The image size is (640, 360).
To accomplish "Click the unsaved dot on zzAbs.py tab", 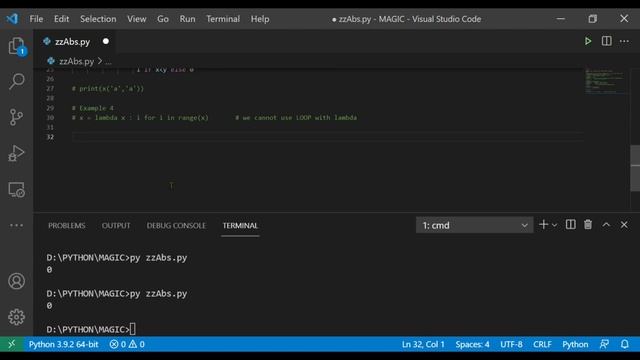I will [106, 41].
